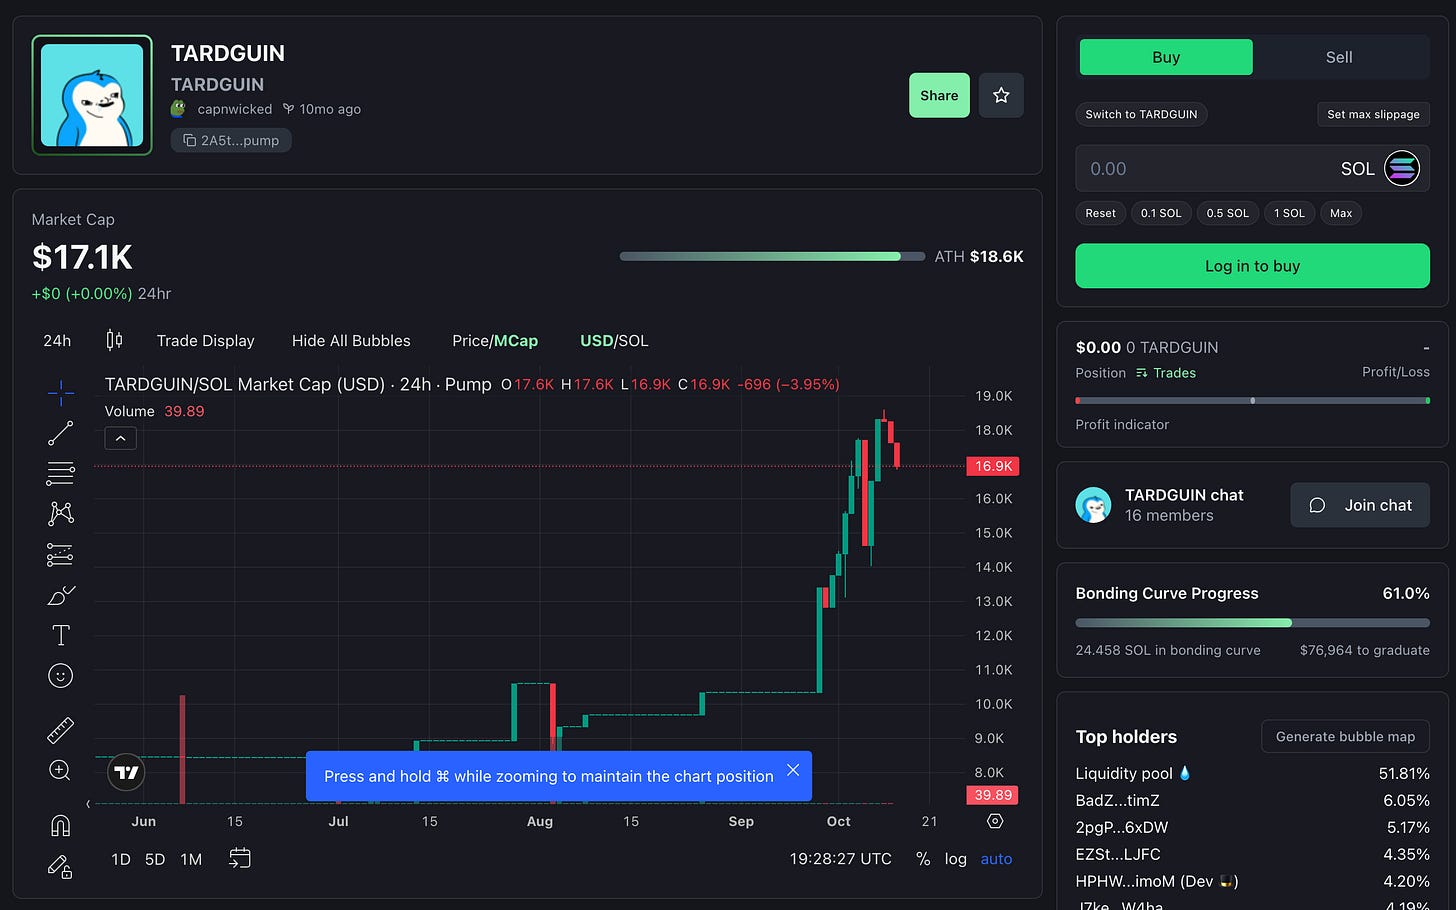Click the Liquidity pool holder row
This screenshot has height=910, width=1456.
point(1252,773)
